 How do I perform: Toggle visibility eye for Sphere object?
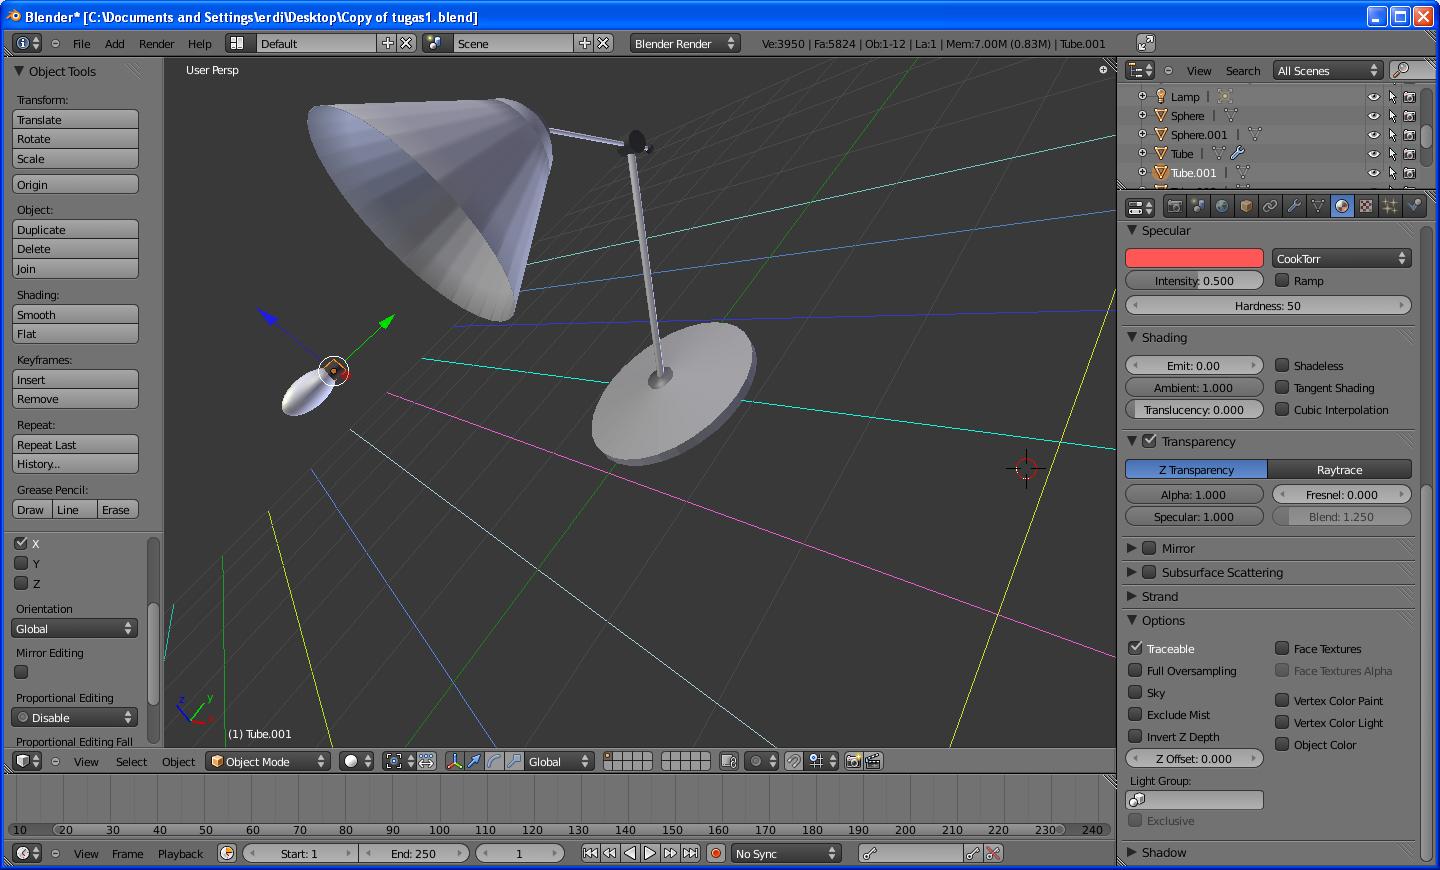(x=1373, y=116)
